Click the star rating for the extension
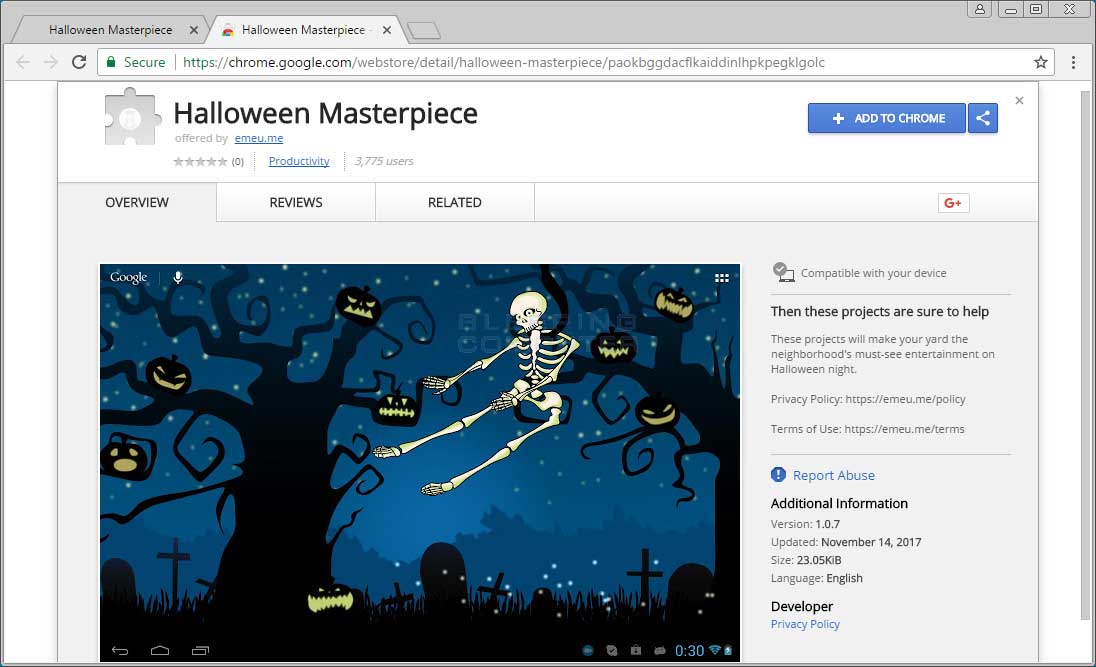The image size is (1096, 667). [x=201, y=162]
